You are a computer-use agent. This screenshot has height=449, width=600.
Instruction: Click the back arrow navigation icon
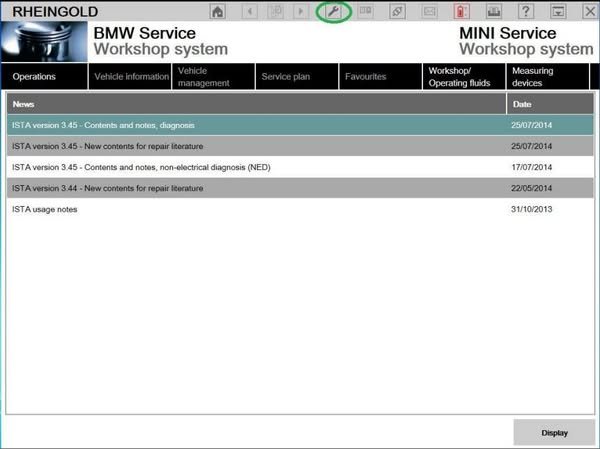click(x=250, y=11)
